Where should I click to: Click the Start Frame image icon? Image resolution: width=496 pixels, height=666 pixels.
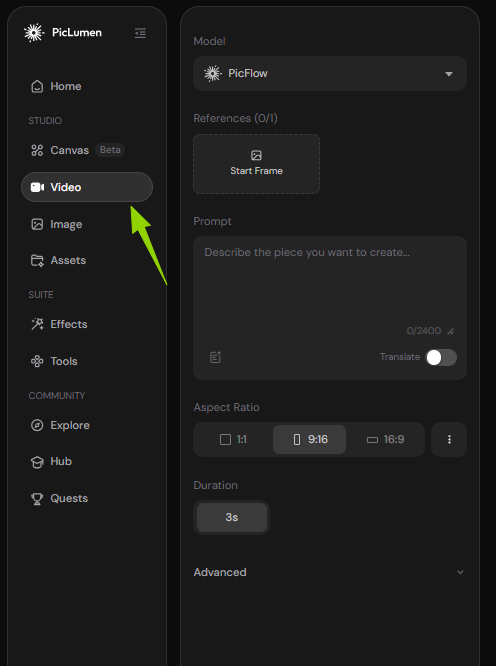coord(256,155)
